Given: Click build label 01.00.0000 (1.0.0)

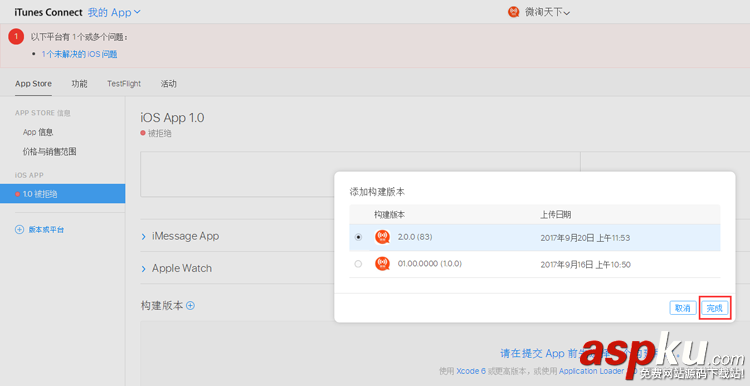Looking at the screenshot, I should pyautogui.click(x=430, y=264).
